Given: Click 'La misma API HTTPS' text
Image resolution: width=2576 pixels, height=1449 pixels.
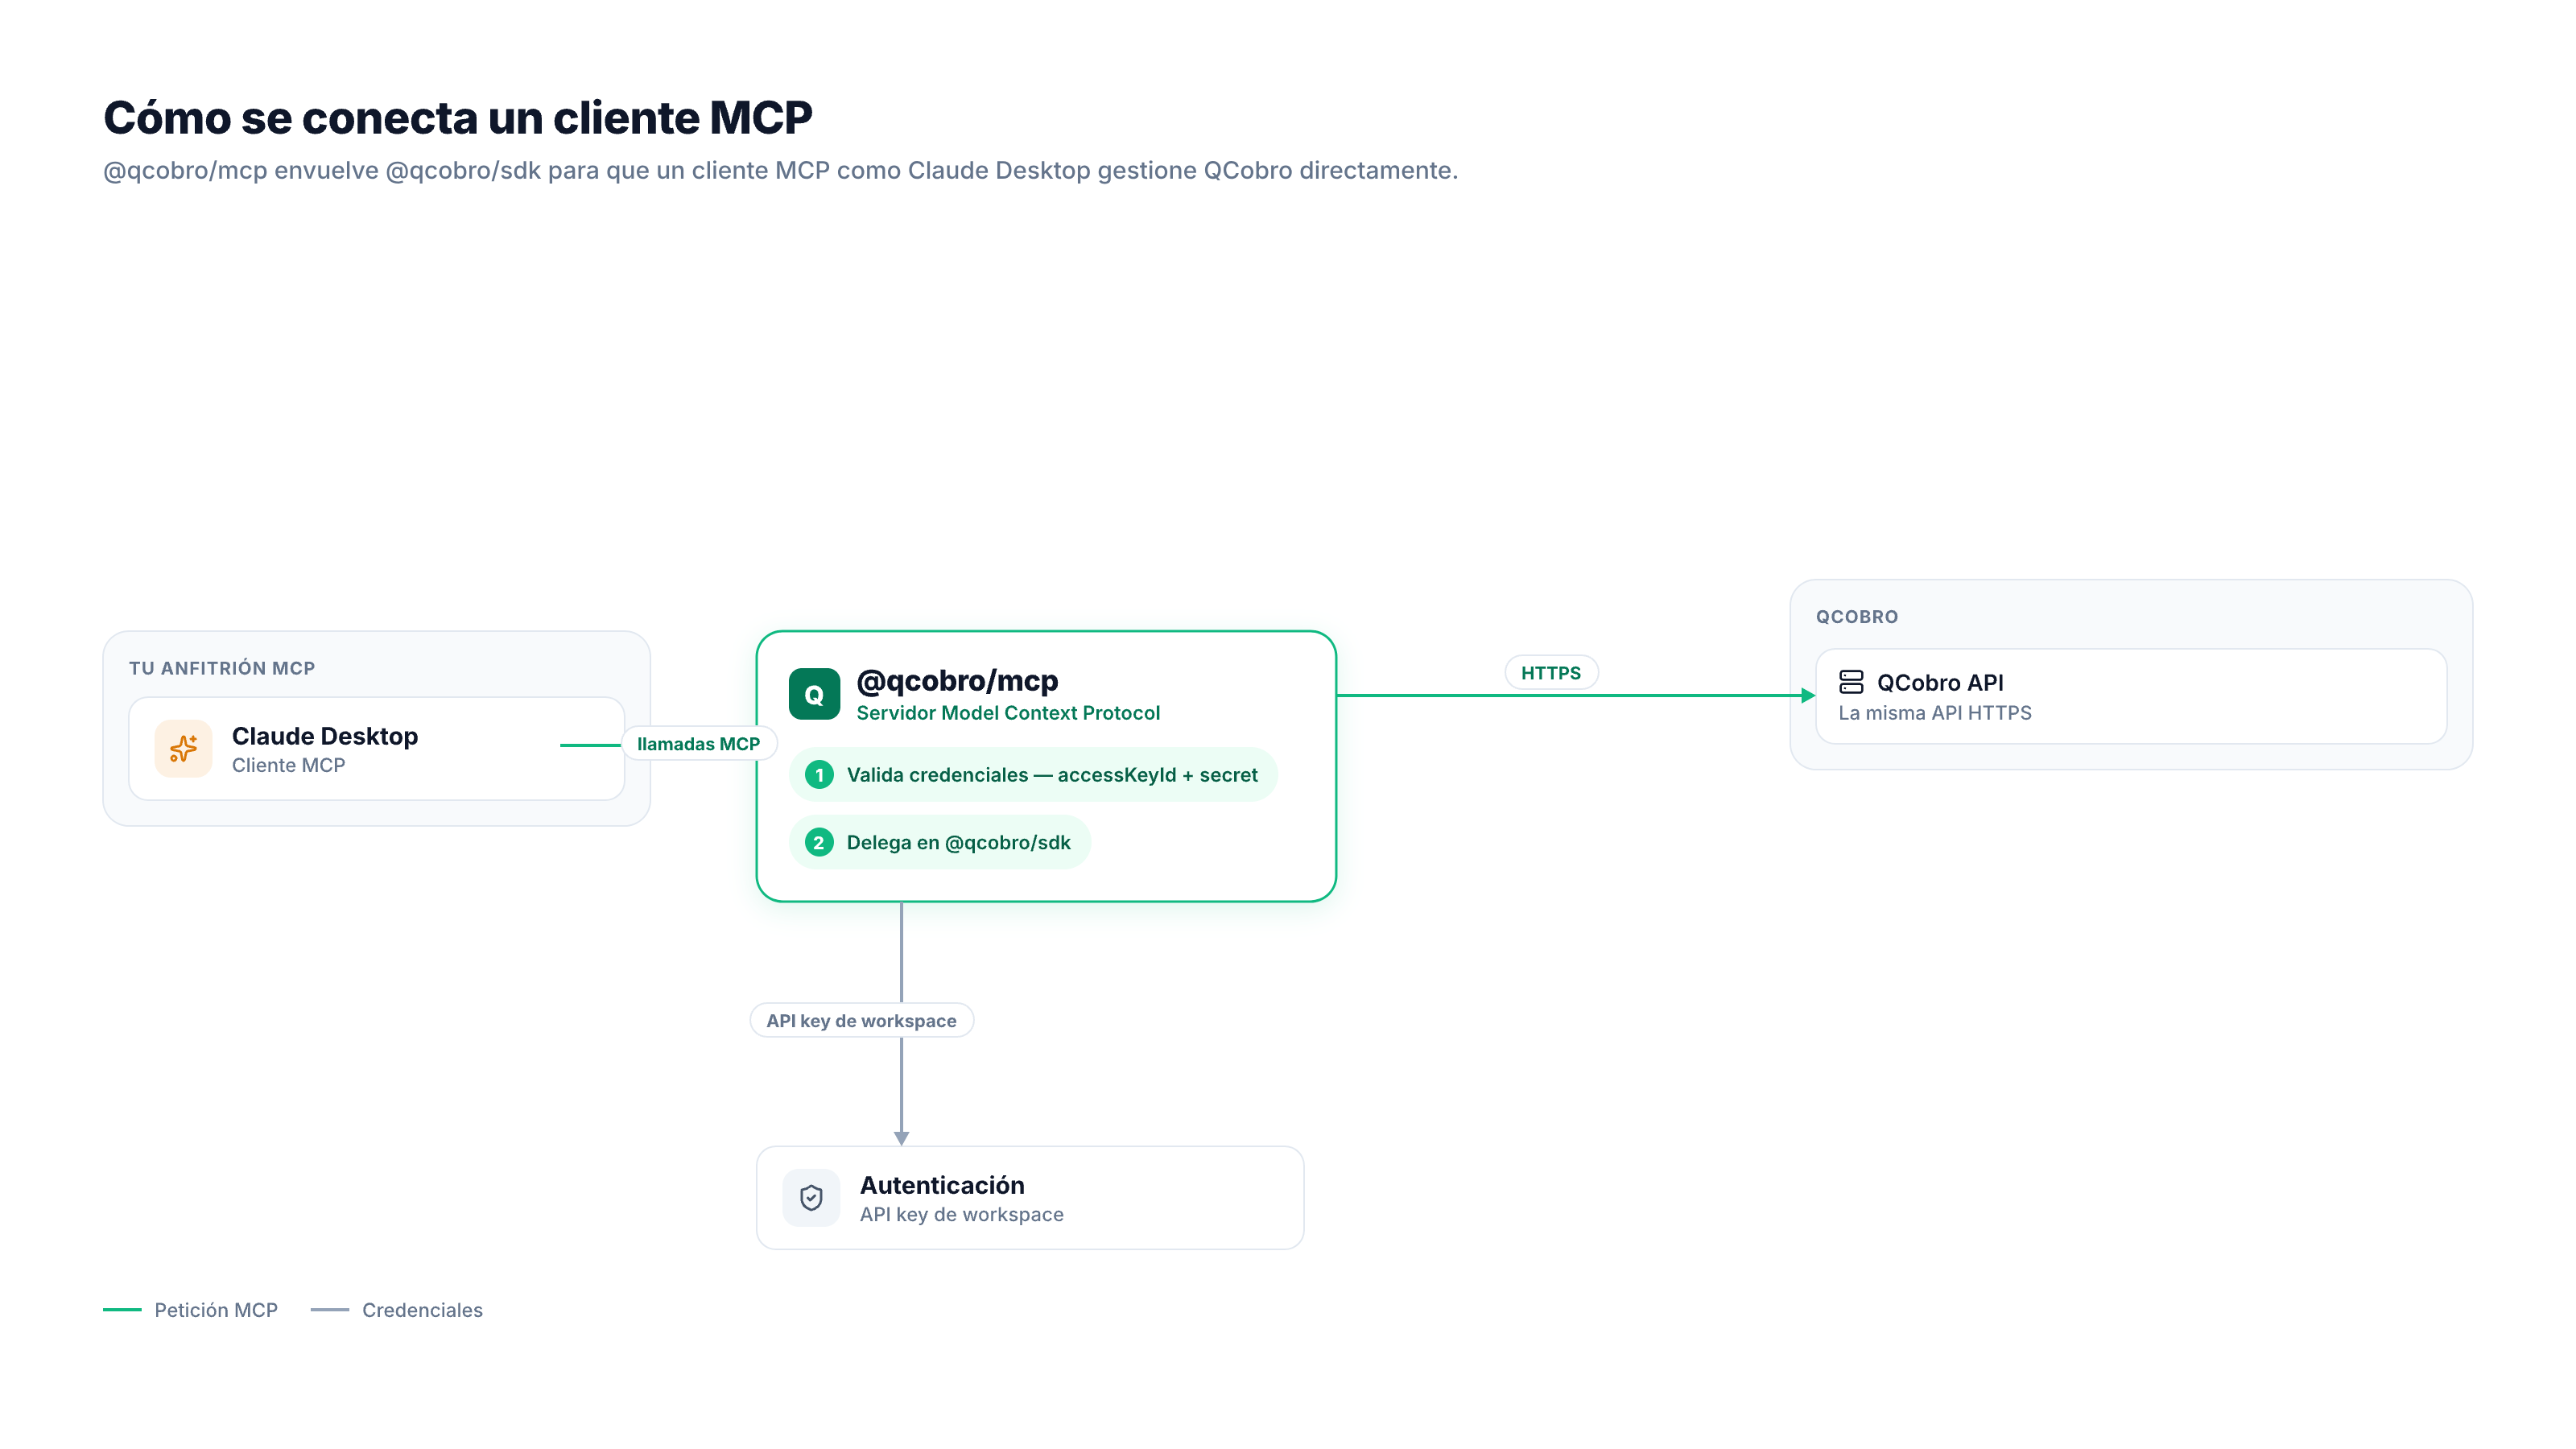Looking at the screenshot, I should point(1935,713).
